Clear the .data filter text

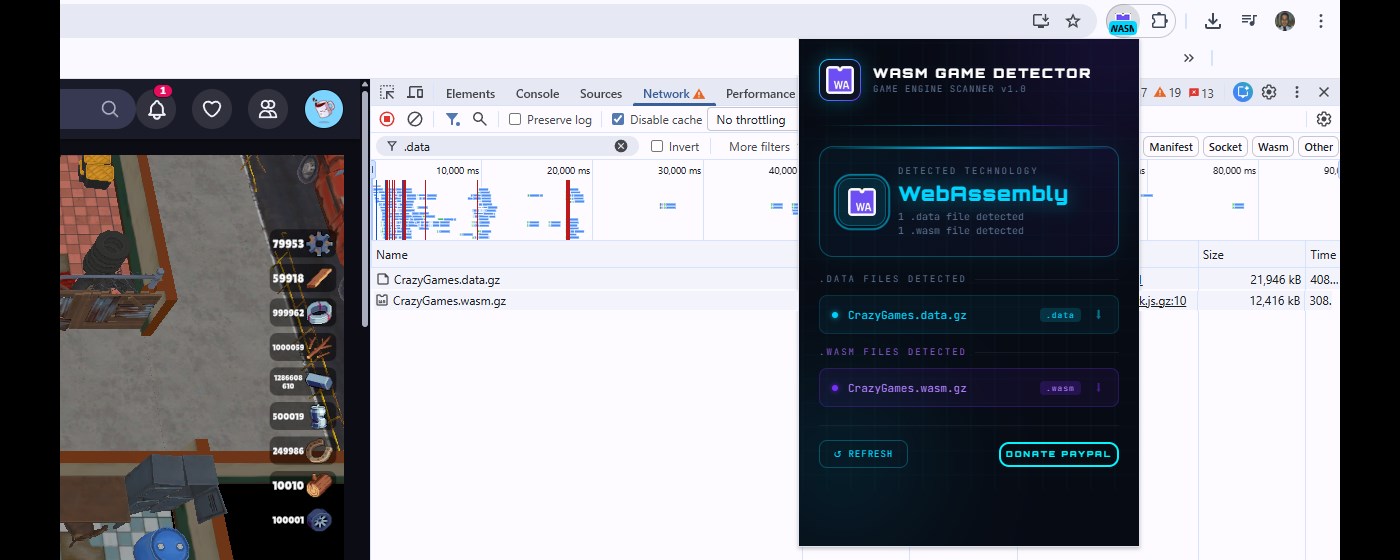[621, 146]
